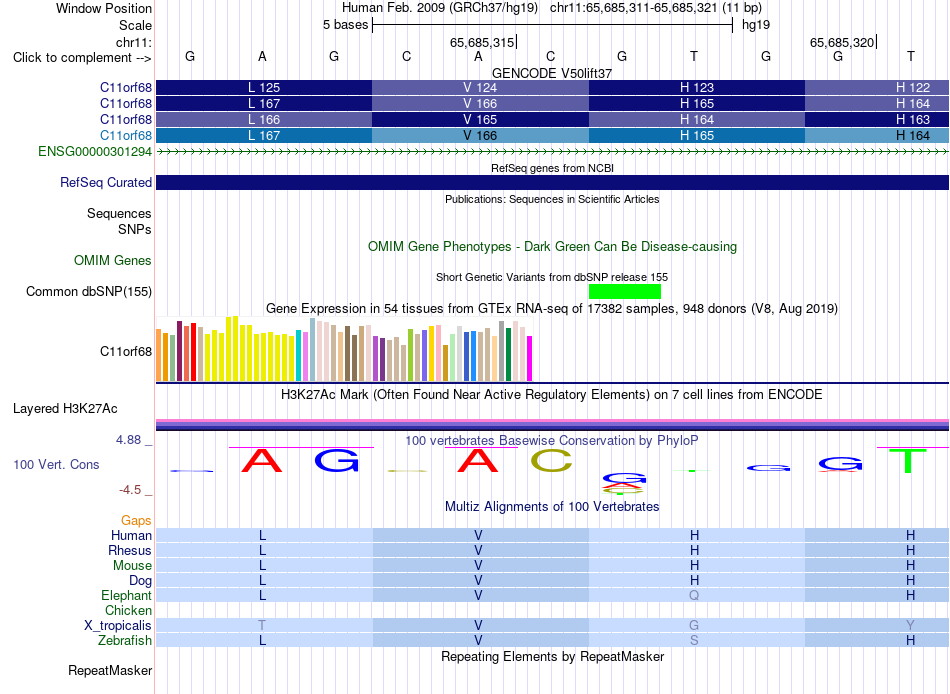Click 'Repeating Elements by RepeatMasker' title

[552, 656]
